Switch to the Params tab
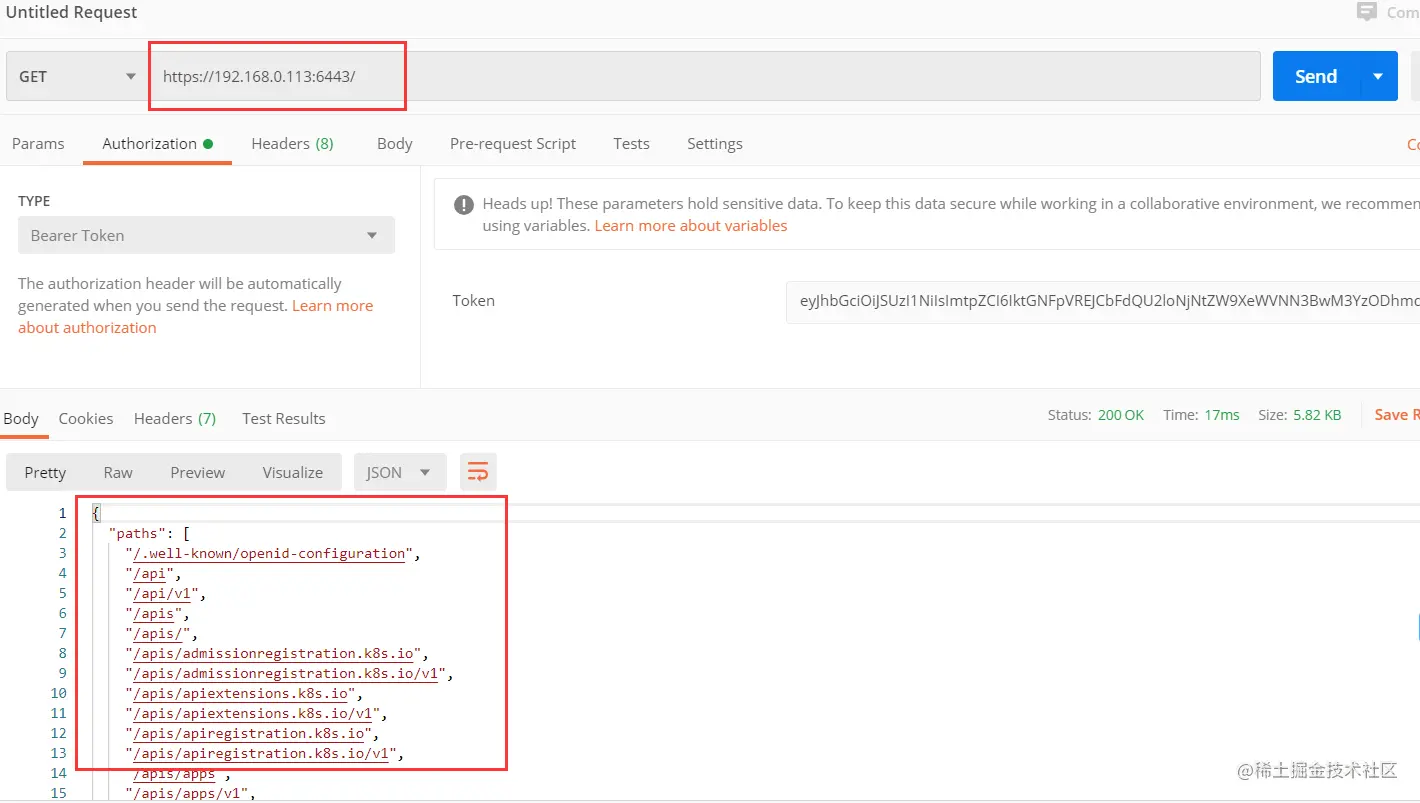The height and width of the screenshot is (803, 1420). click(x=38, y=143)
